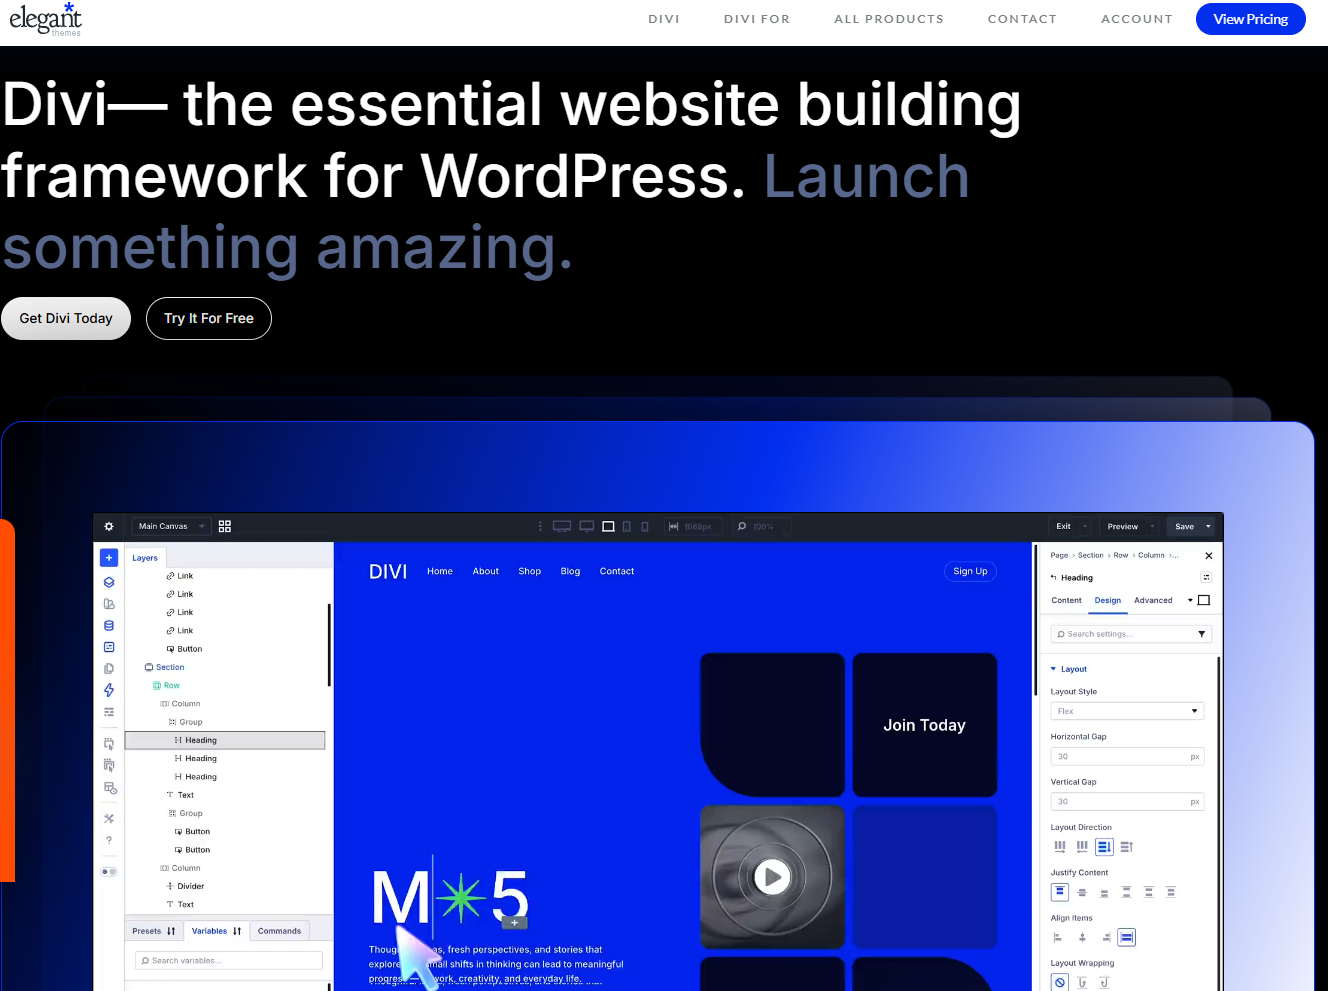
Task: Click the database cylinder icon in sidebar
Action: click(x=109, y=626)
